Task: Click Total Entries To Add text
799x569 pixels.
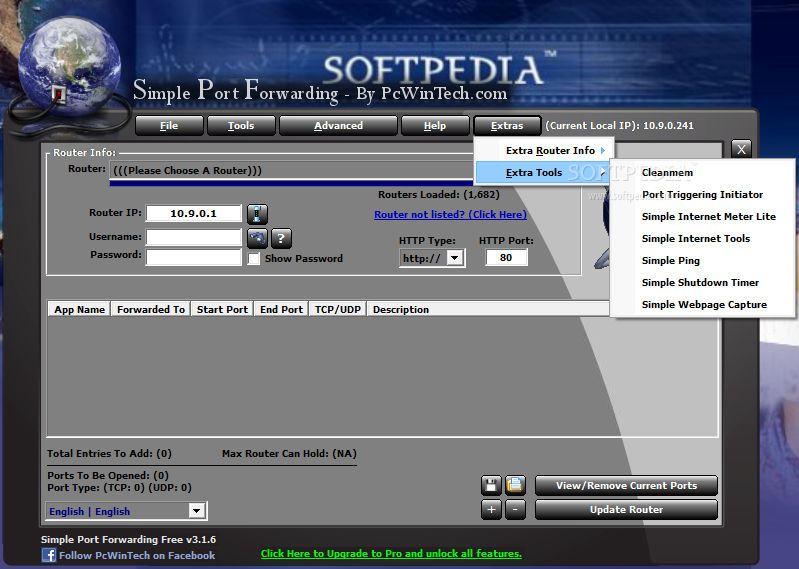Action: click(x=109, y=453)
